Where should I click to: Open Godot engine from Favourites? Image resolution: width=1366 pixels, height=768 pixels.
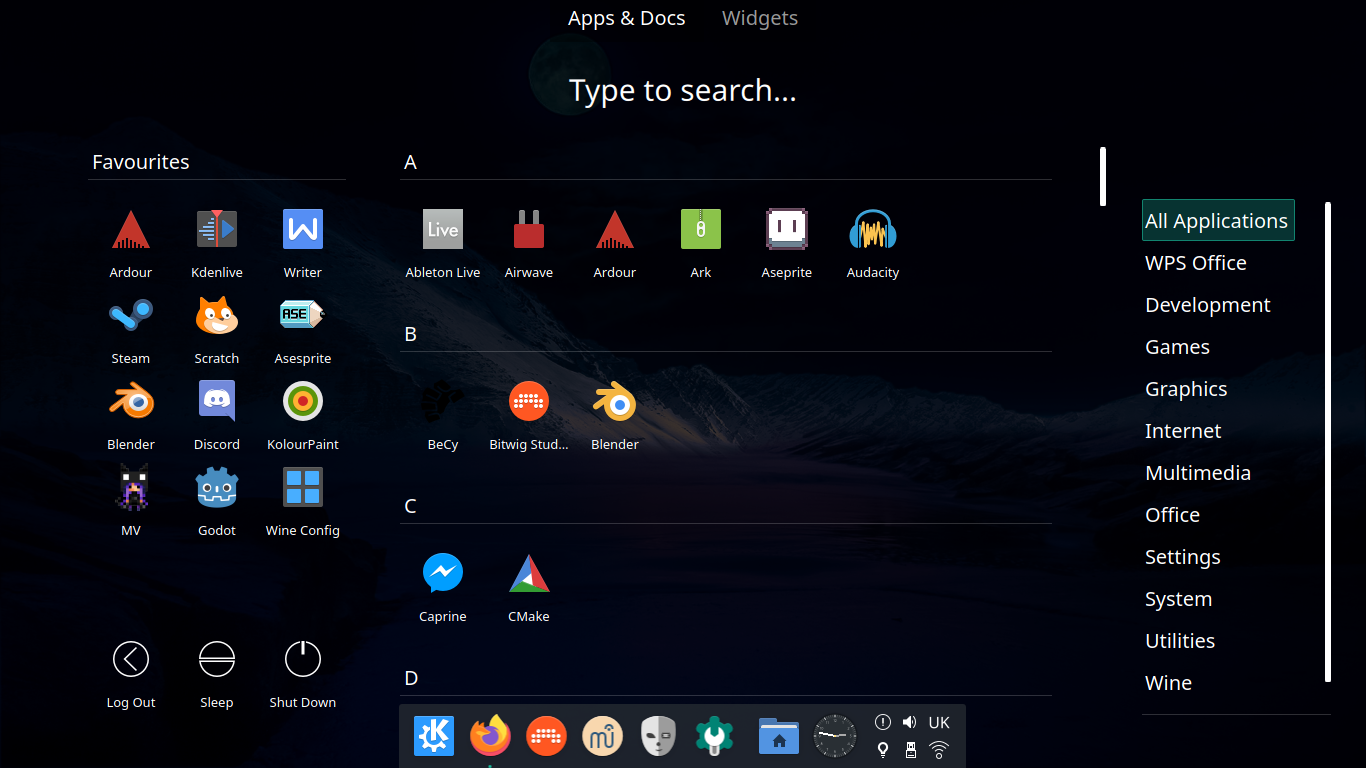click(x=217, y=501)
